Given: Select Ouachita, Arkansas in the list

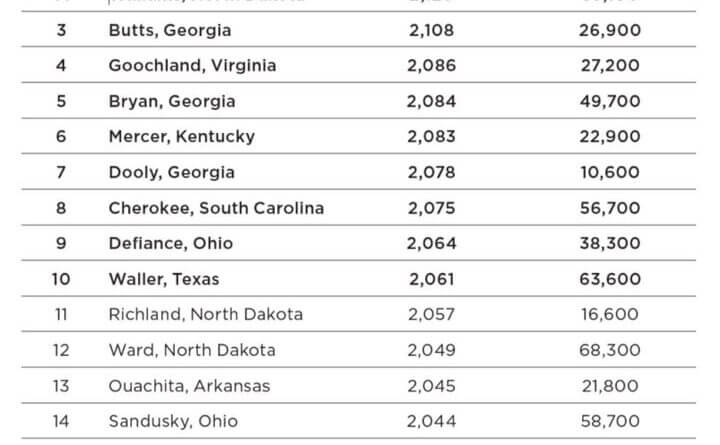Looking at the screenshot, I should click(x=189, y=386).
